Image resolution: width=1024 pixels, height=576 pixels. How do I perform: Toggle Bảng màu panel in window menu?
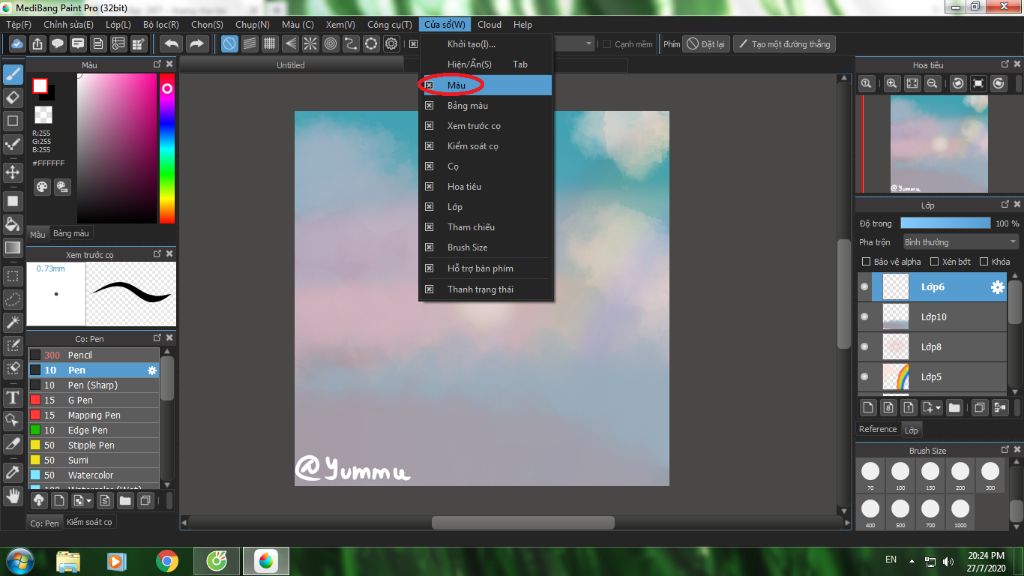[x=486, y=105]
